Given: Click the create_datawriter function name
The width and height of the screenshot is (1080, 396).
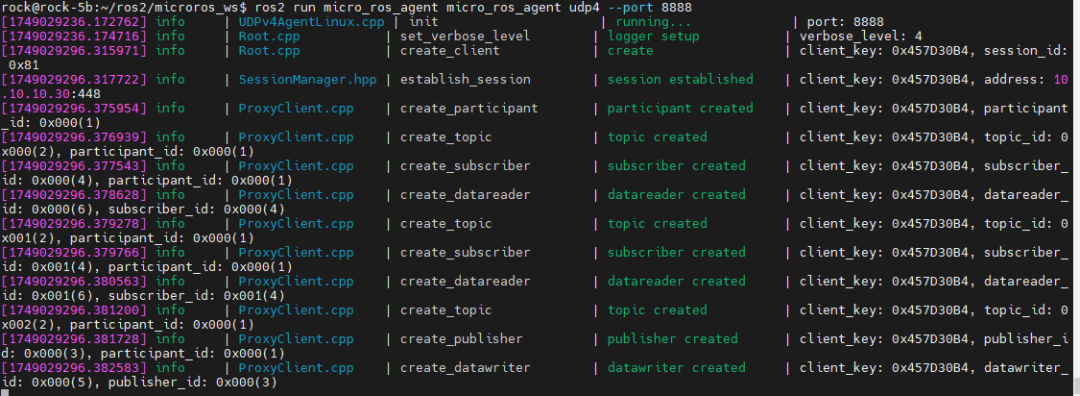Looking at the screenshot, I should (x=465, y=367).
